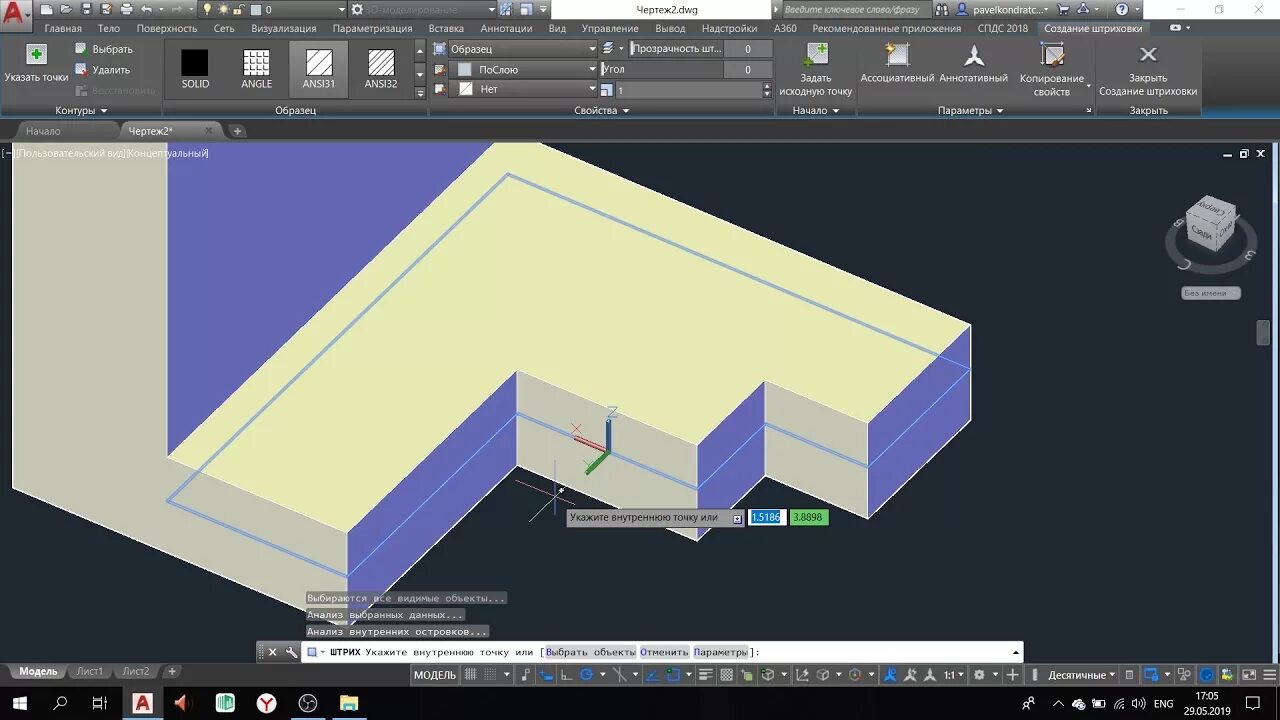The height and width of the screenshot is (720, 1280).
Task: Expand the Свойства panel
Action: 602,110
